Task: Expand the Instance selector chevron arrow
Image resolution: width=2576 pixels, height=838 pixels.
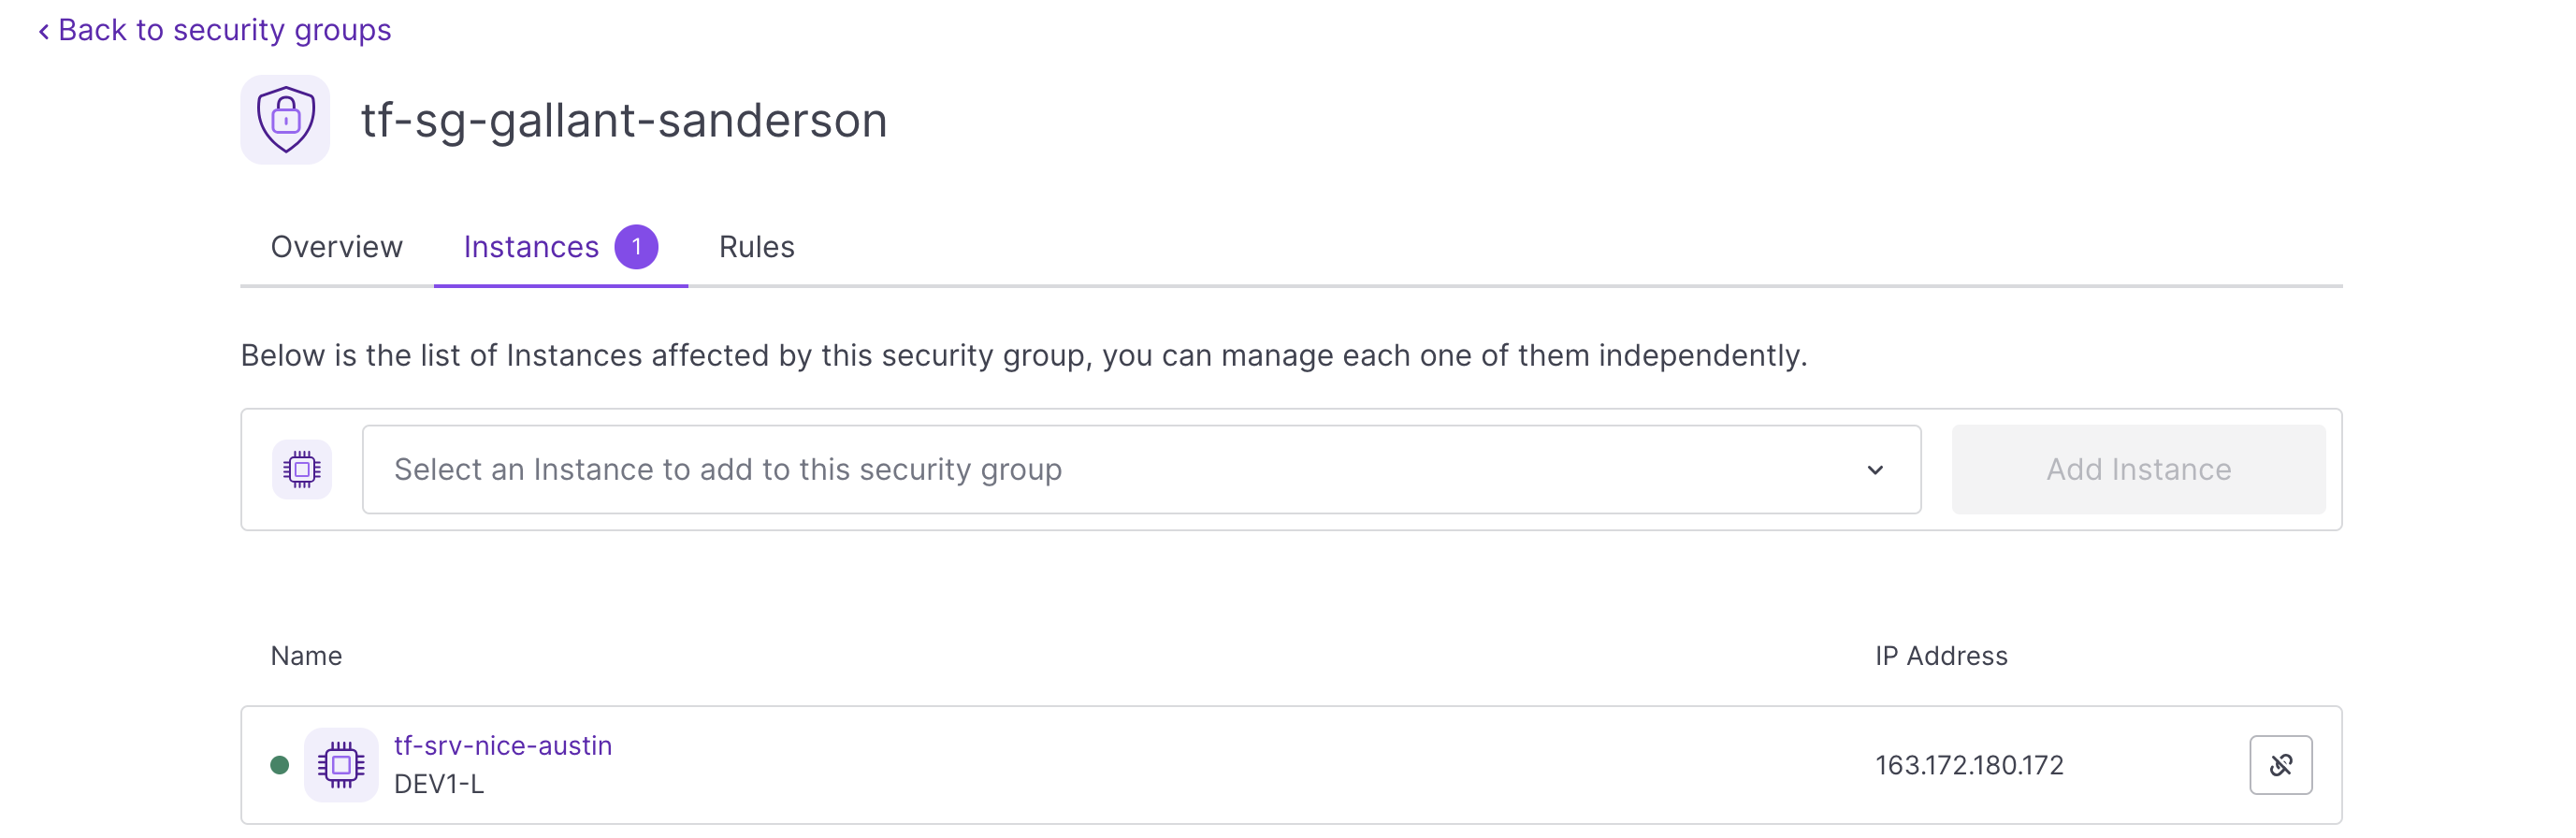Action: 1874,469
